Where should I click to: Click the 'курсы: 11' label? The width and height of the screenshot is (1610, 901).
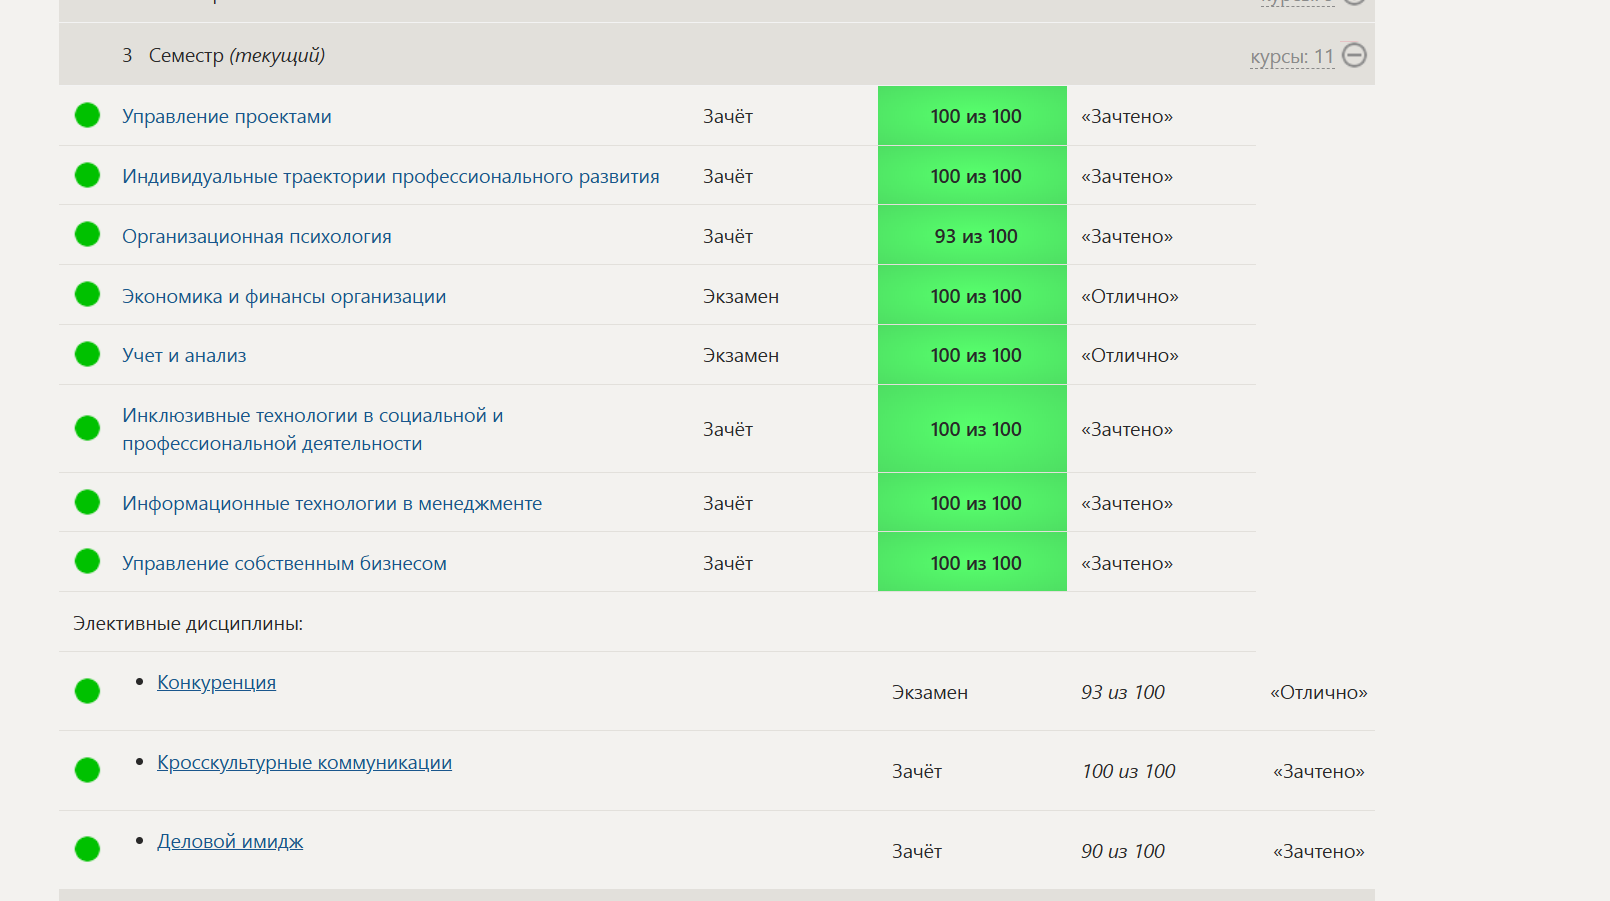1291,57
